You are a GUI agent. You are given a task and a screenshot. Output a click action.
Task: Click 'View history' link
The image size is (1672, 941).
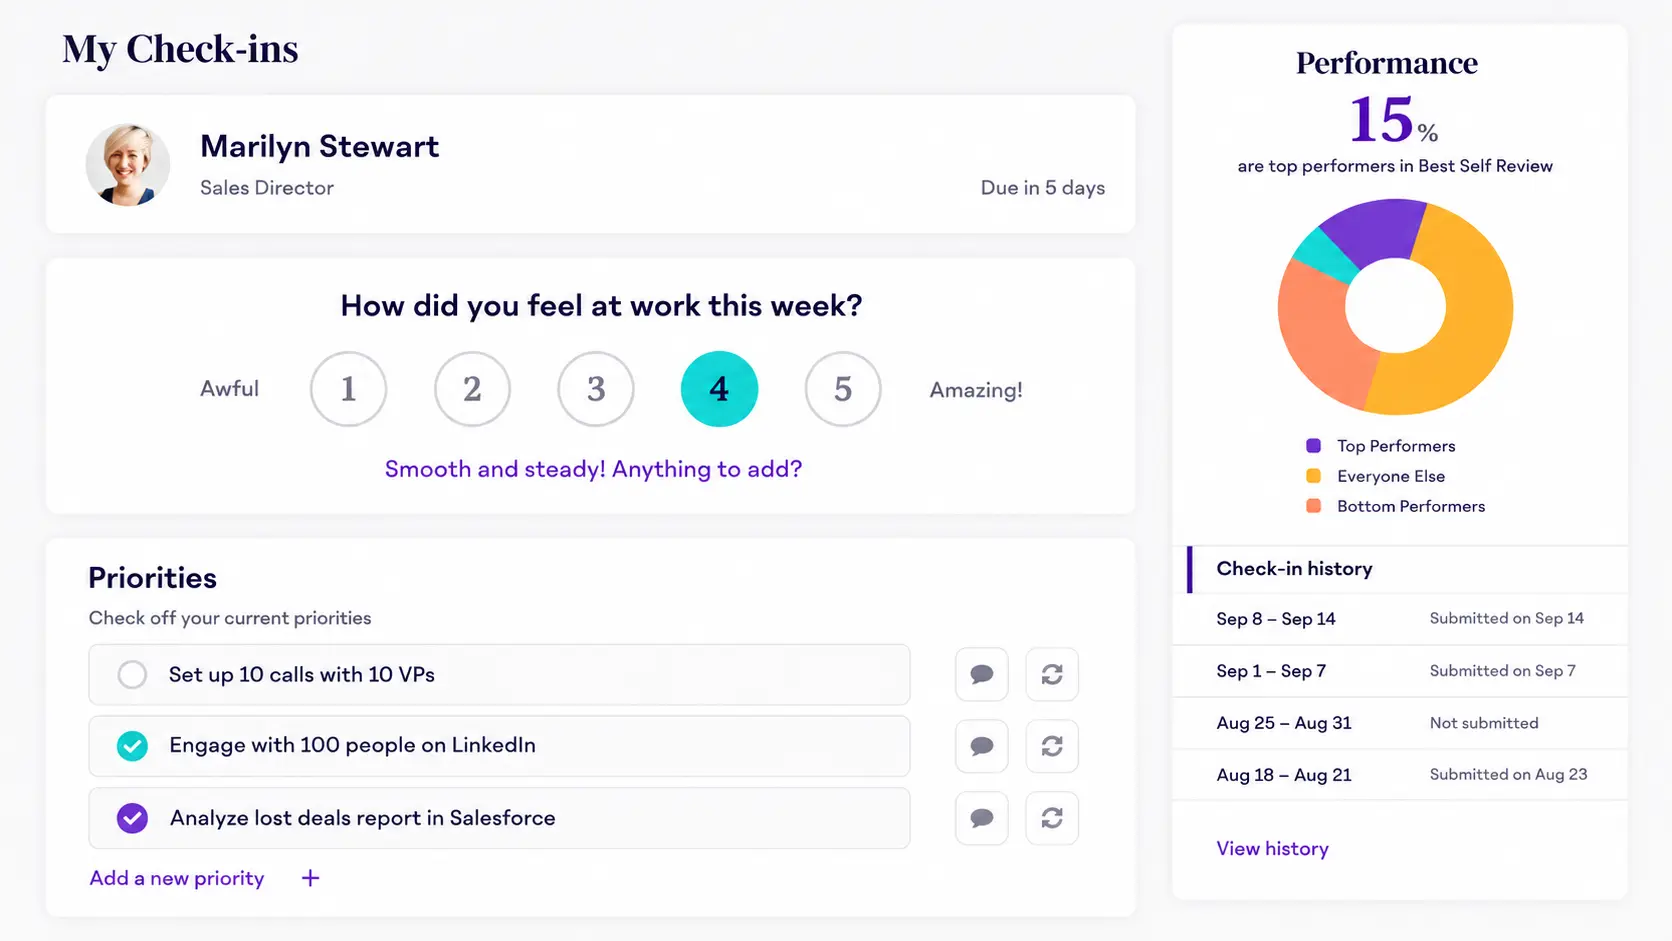pyautogui.click(x=1272, y=849)
